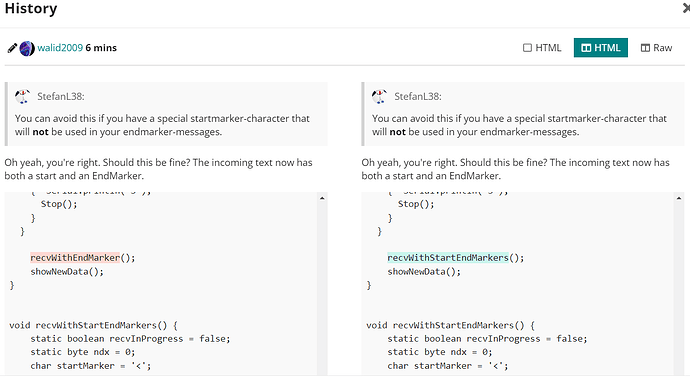Click the '6 mins' timestamp
This screenshot has height=378, width=690.
(x=101, y=48)
